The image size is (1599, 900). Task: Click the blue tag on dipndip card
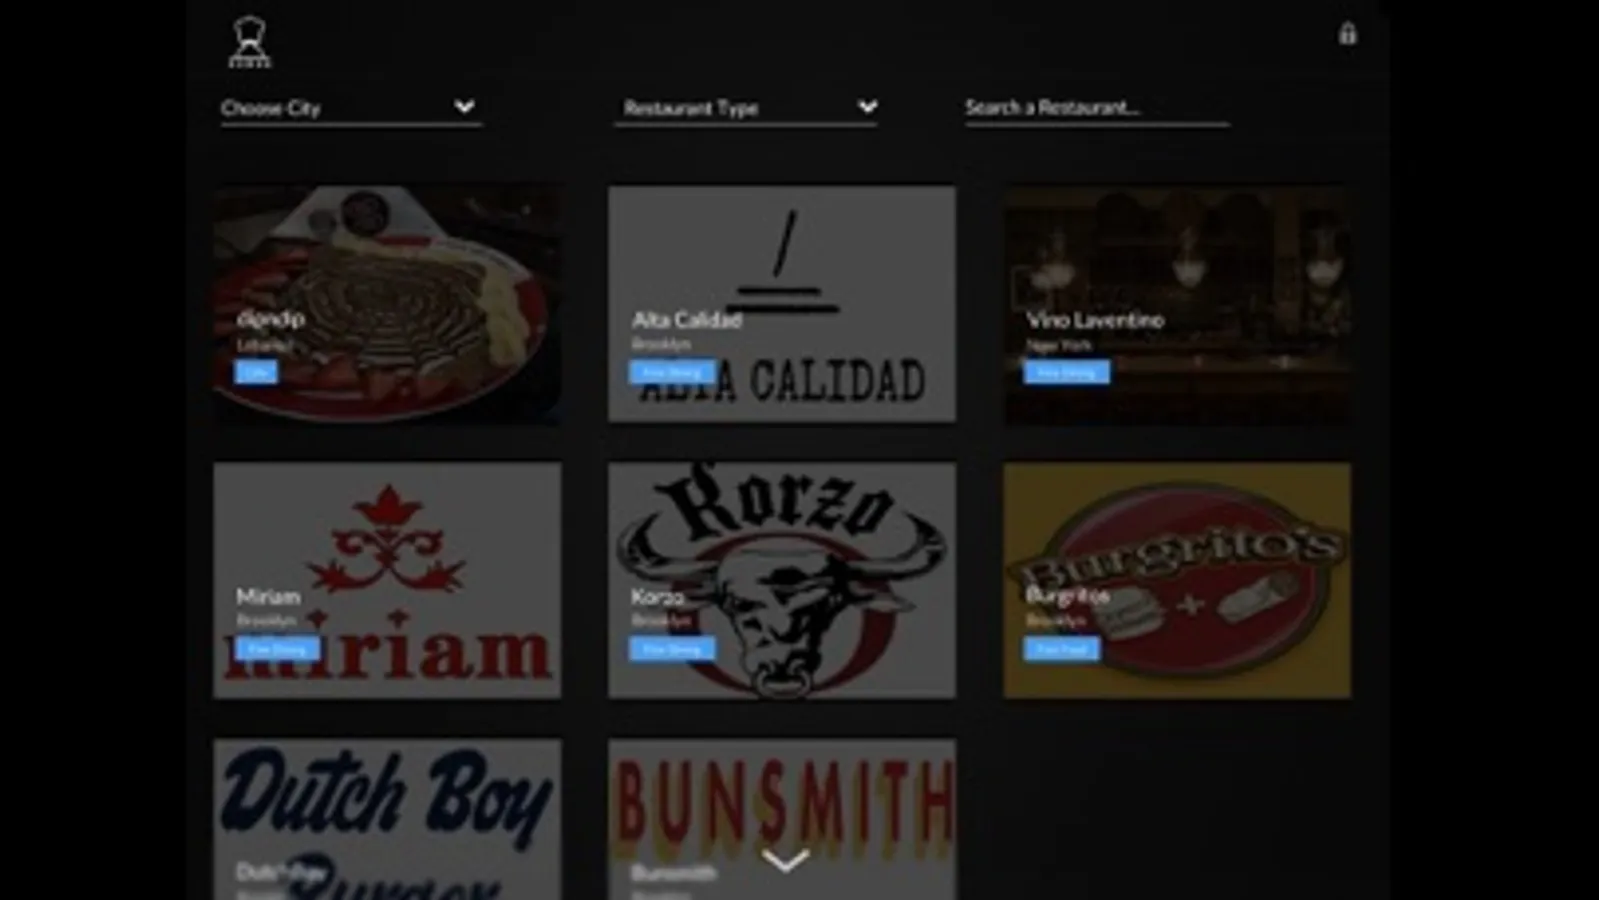point(256,372)
